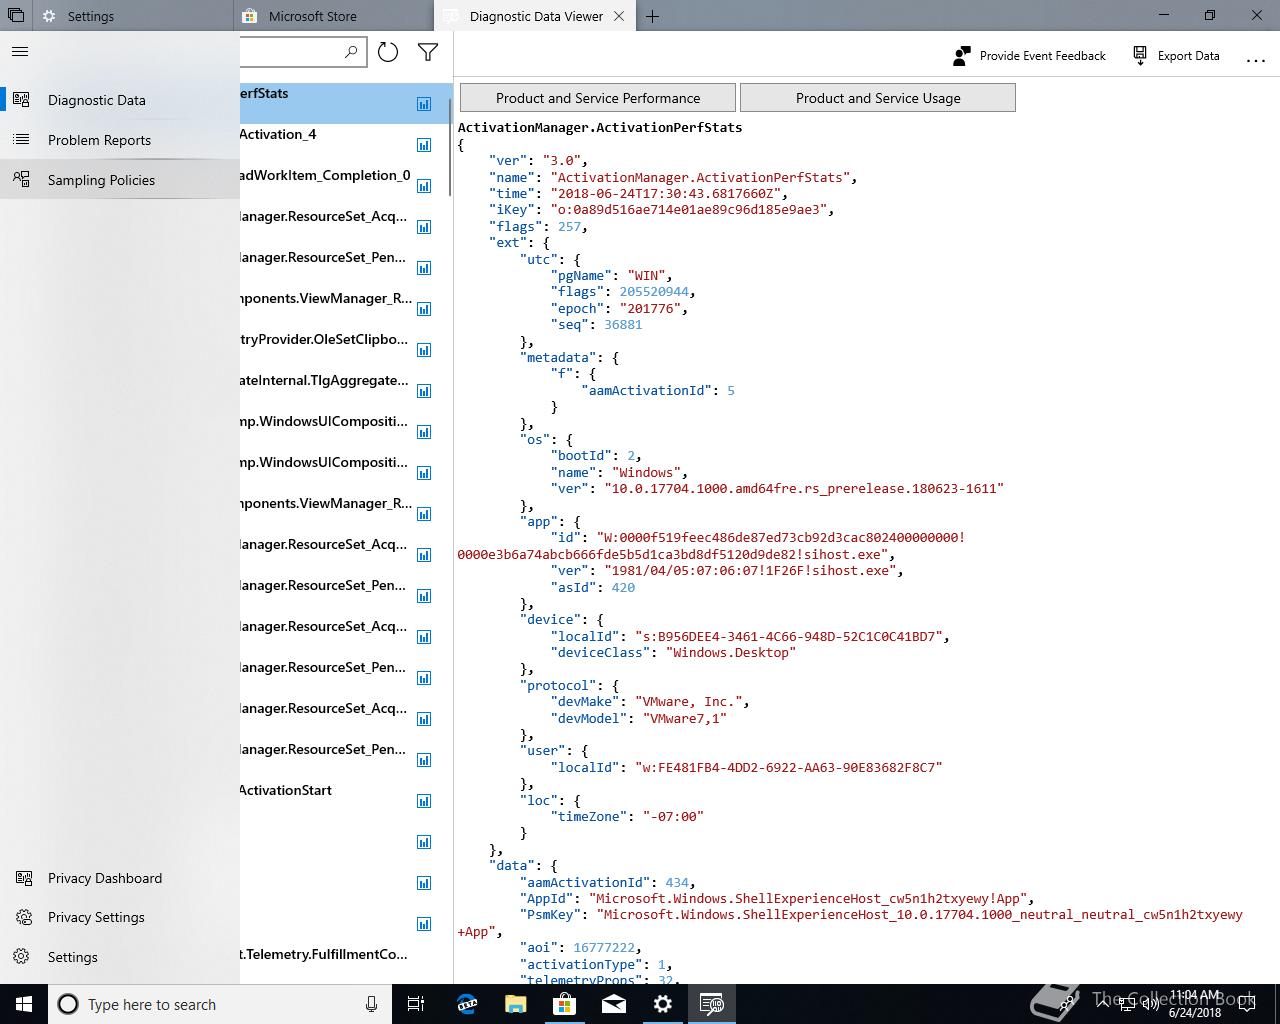
Task: Select Product and Service Usage category
Action: [878, 98]
